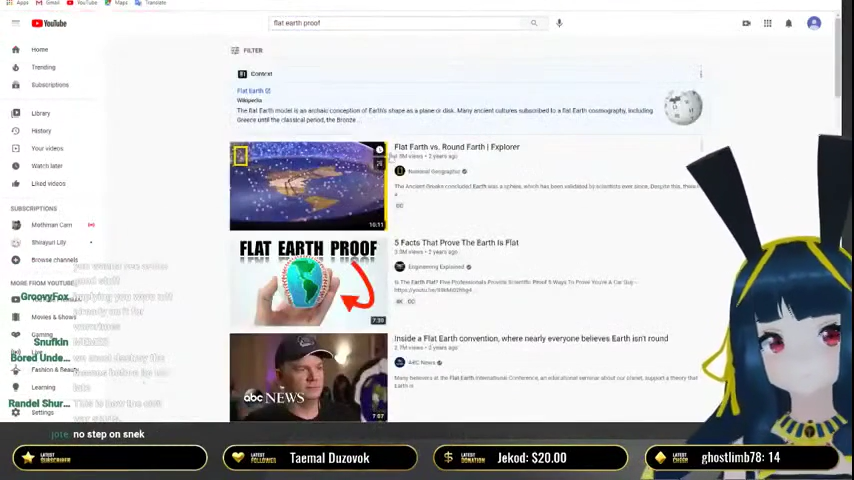Screen dimensions: 854x480
Task: Play the FLAT EARTH PROOF thumbnail
Action: [x=308, y=282]
